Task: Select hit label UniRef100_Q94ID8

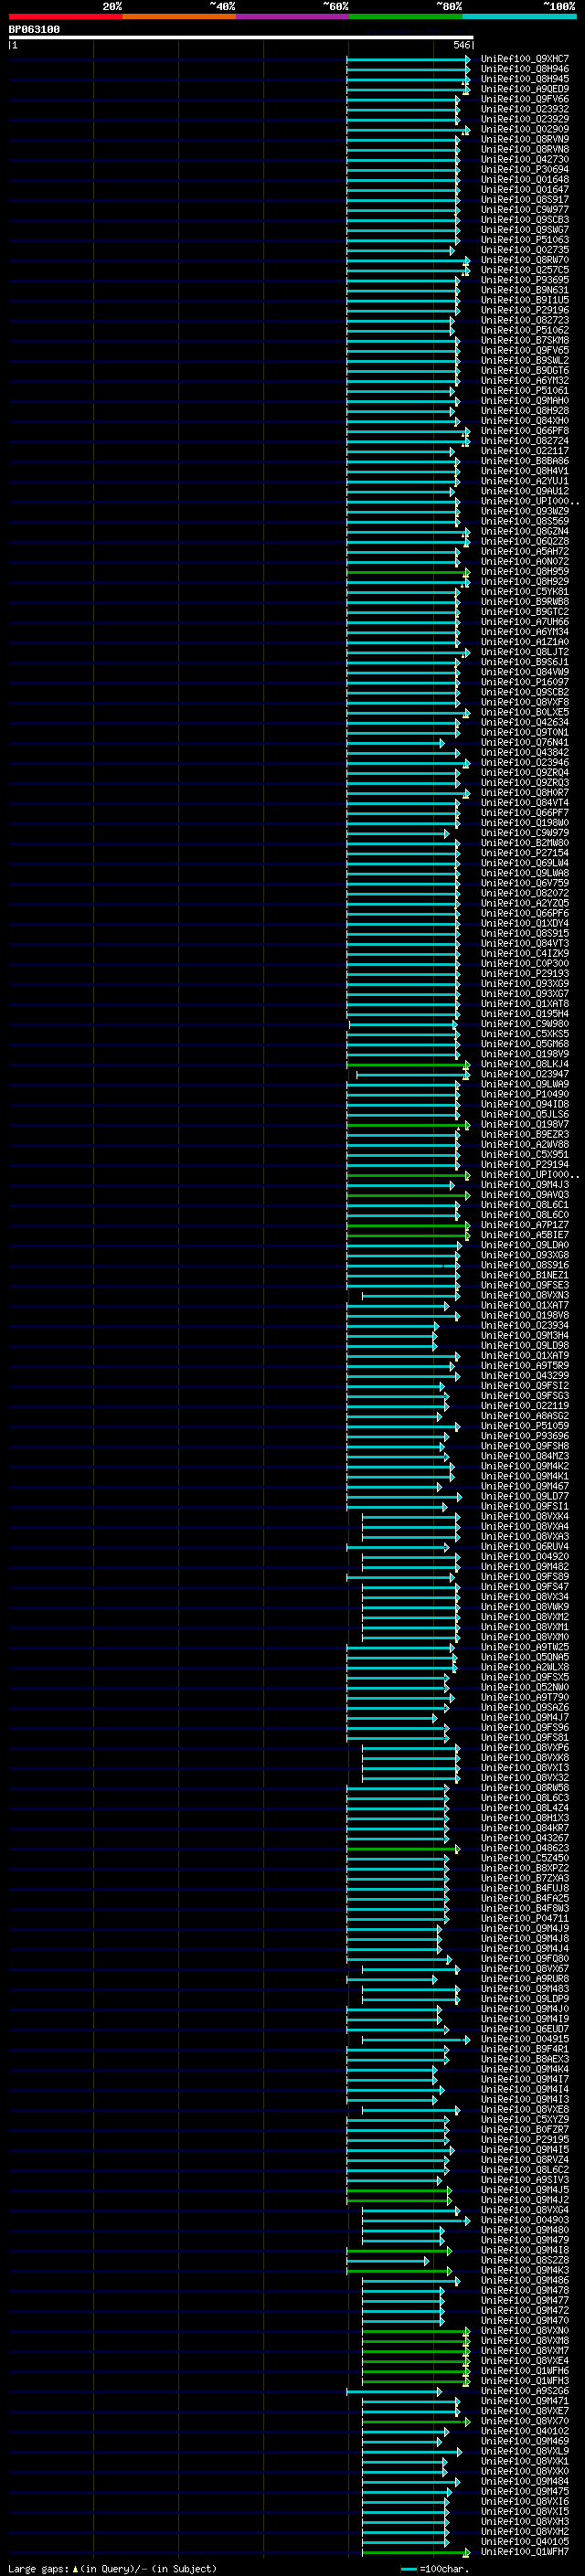Action: [525, 1104]
